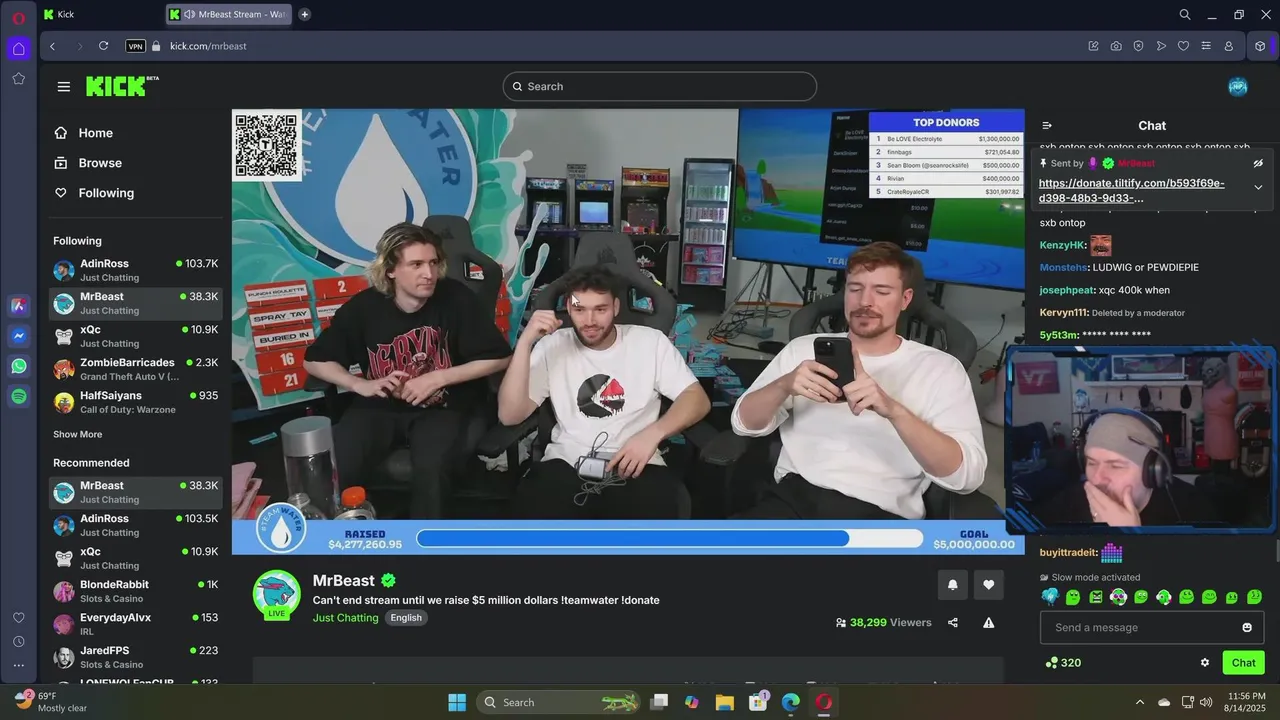Click the fundraiser progress bar
1280x720 pixels.
click(669, 539)
